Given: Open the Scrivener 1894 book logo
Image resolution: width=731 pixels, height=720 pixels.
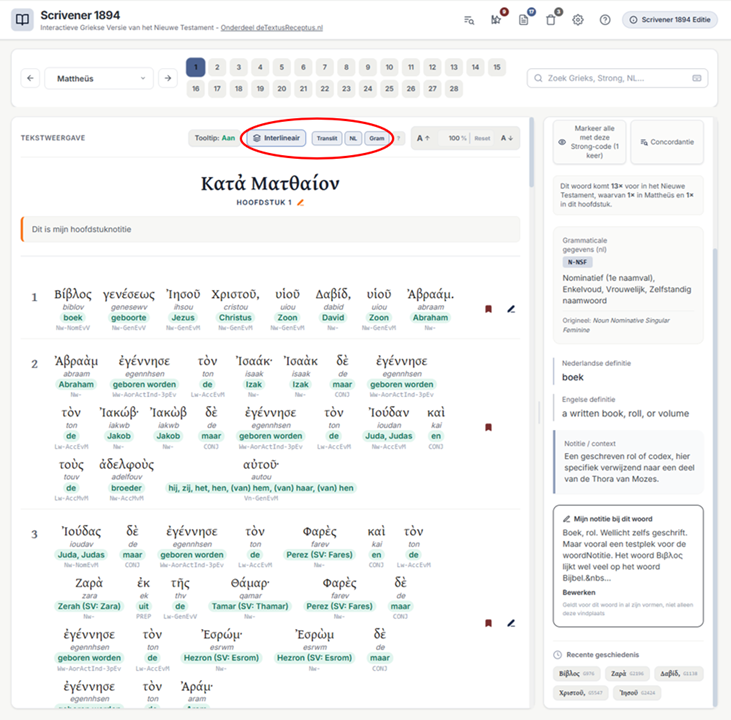Looking at the screenshot, I should [x=22, y=20].
